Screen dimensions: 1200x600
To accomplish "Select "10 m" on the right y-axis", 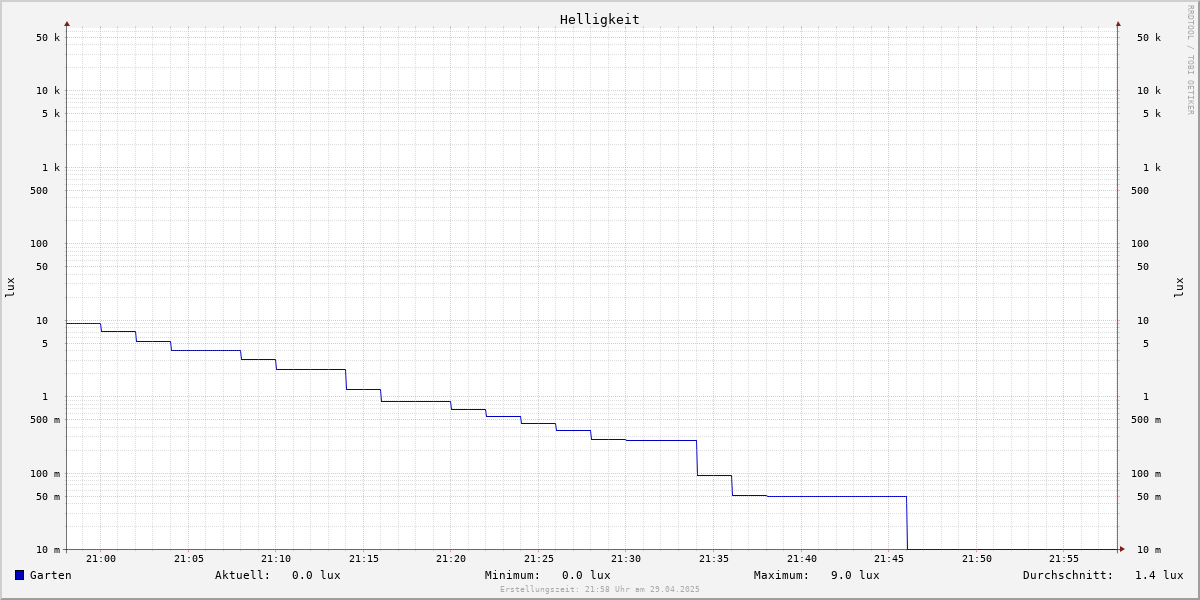I will pos(1149,550).
